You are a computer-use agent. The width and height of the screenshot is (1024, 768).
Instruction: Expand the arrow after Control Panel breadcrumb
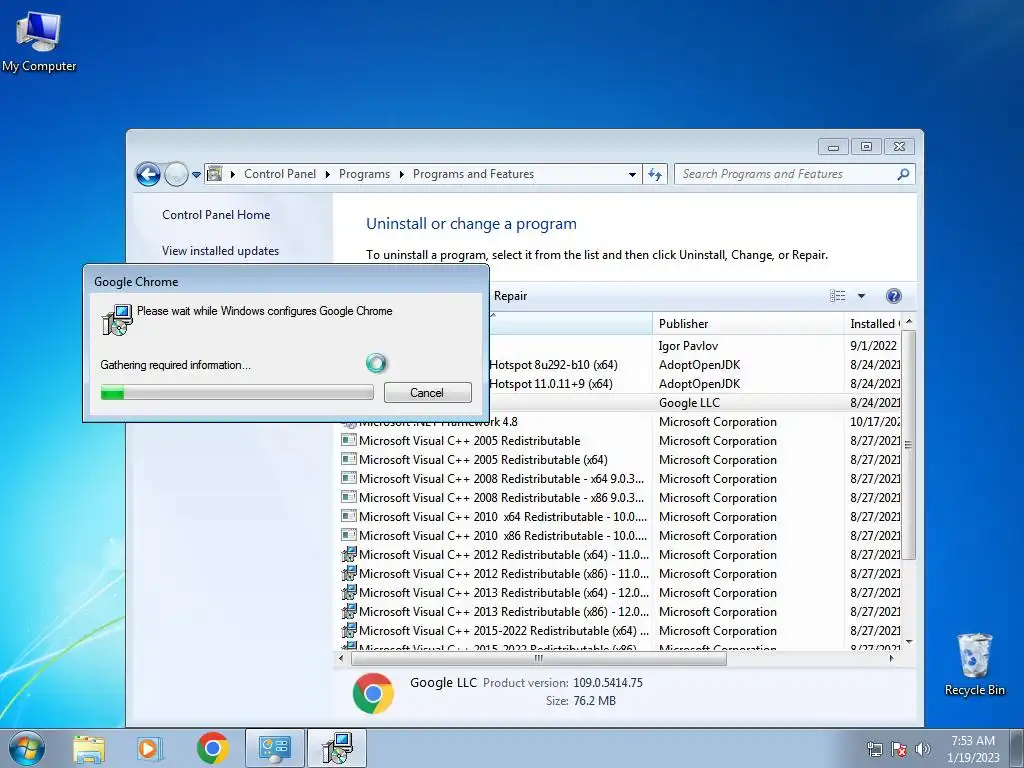(326, 174)
